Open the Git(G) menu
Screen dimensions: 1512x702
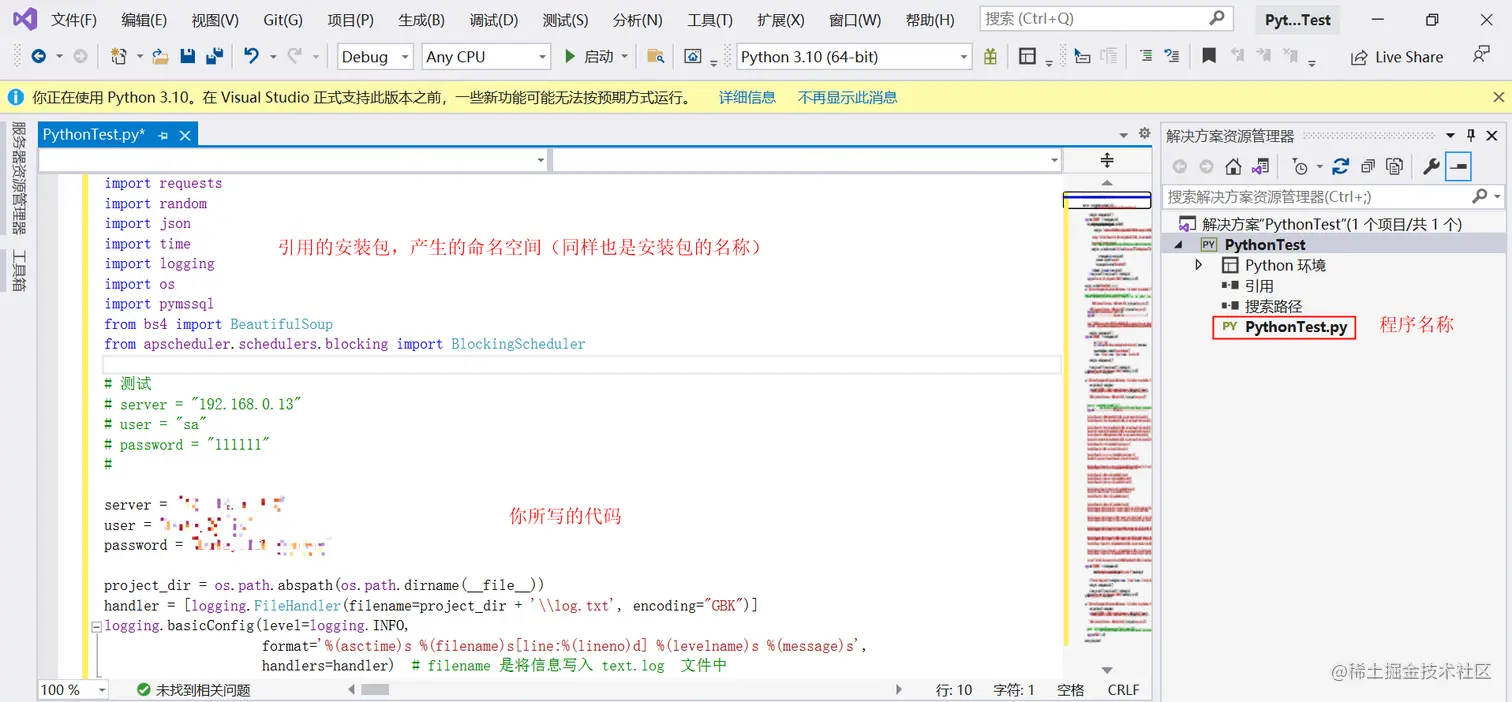pos(283,20)
